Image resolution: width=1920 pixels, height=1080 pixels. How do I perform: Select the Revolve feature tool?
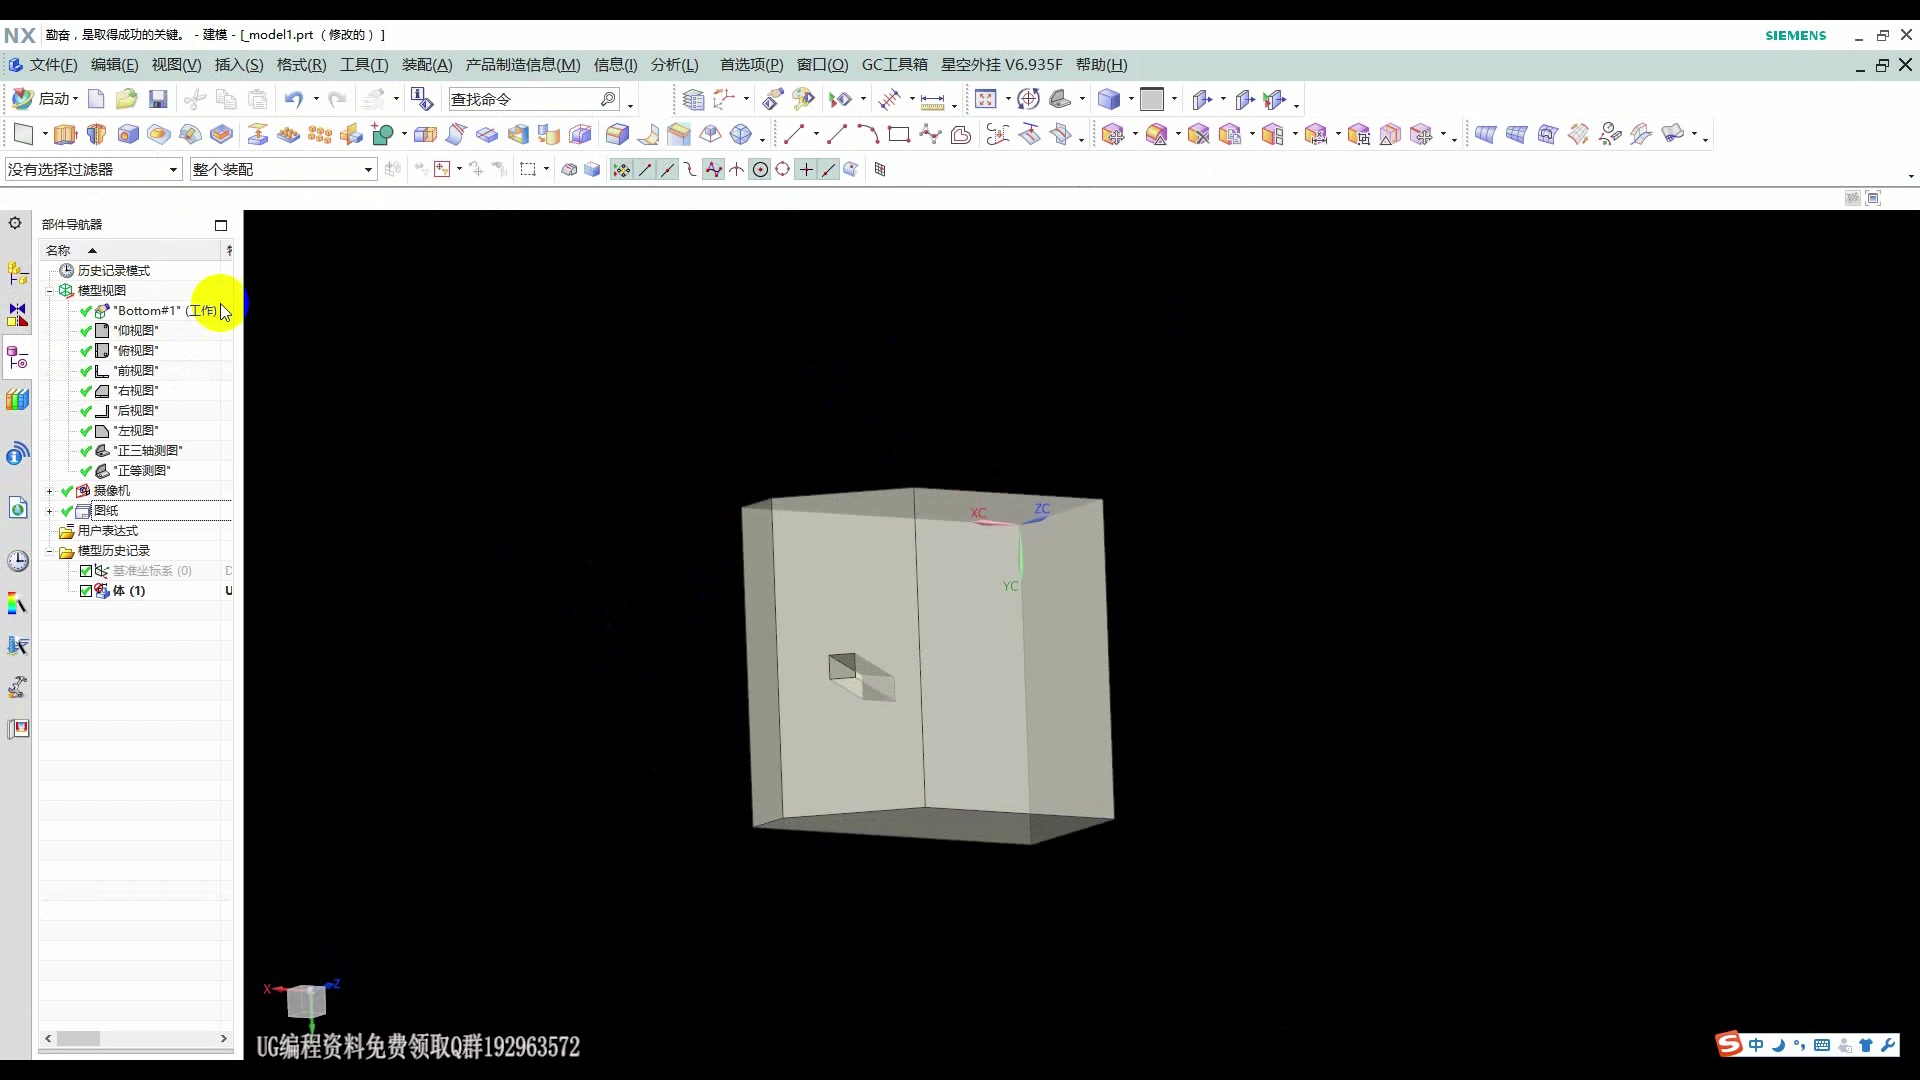(x=97, y=134)
